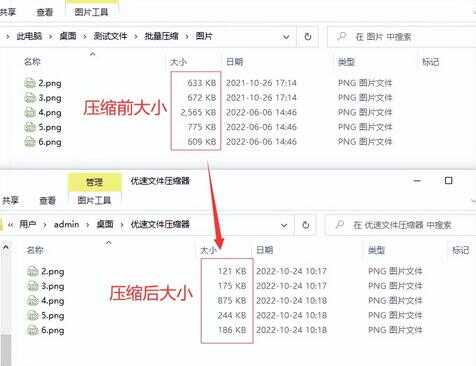Sort by 名称 column in upper window
This screenshot has height=366, width=476.
tap(32, 62)
